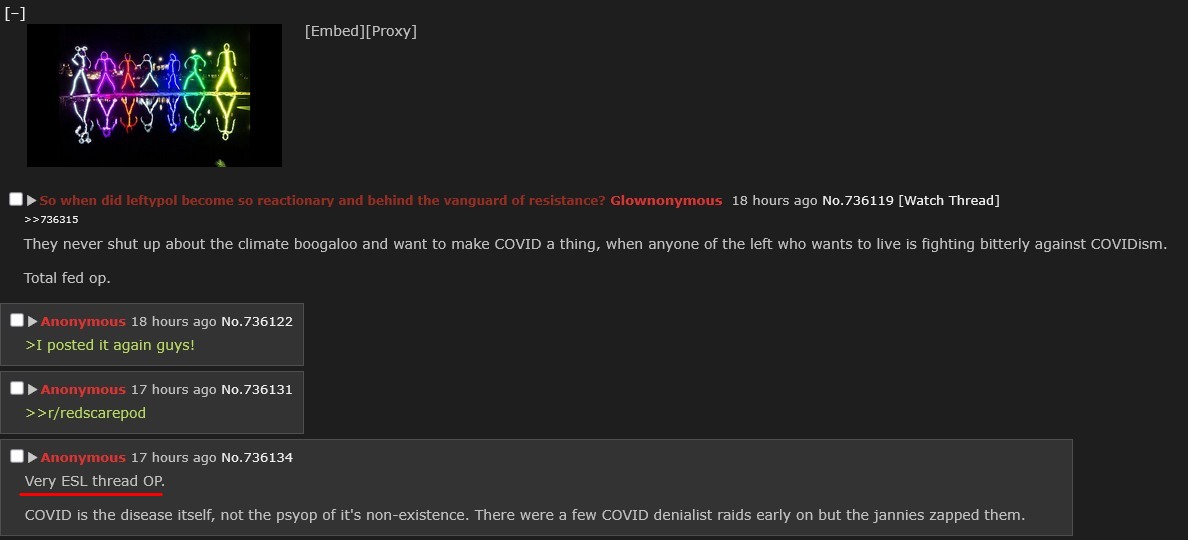Tick the checkbox for OP post 736119
This screenshot has height=540, width=1188.
(x=16, y=200)
